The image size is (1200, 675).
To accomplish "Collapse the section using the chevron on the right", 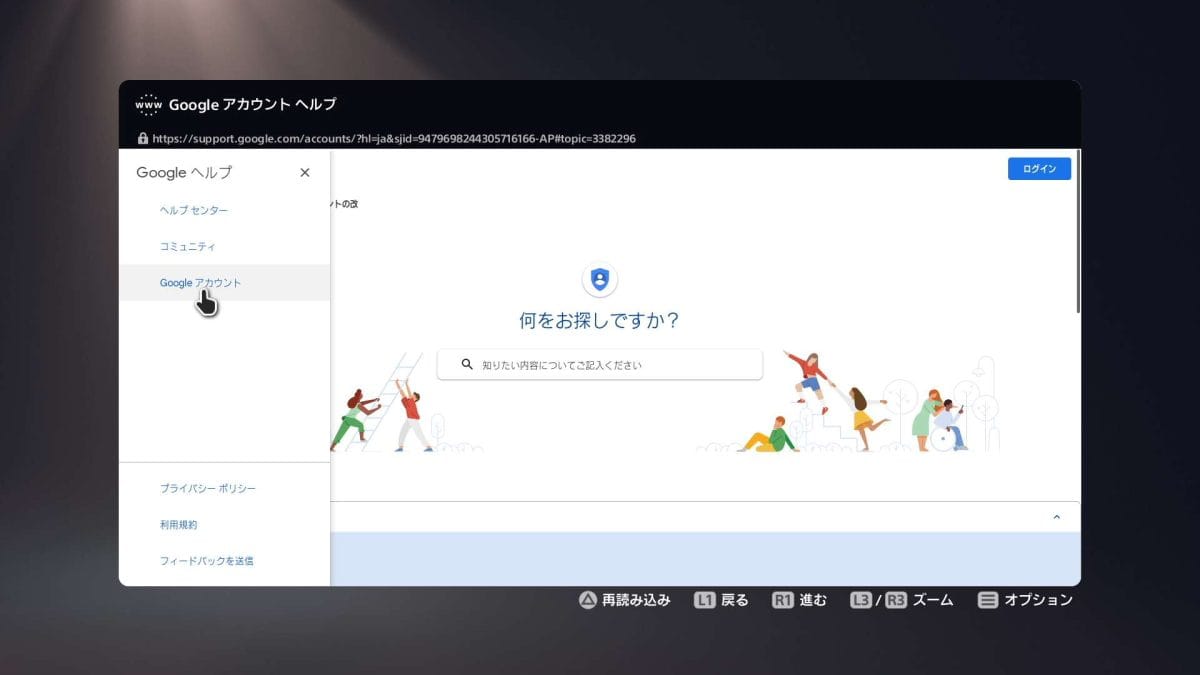I will point(1057,517).
